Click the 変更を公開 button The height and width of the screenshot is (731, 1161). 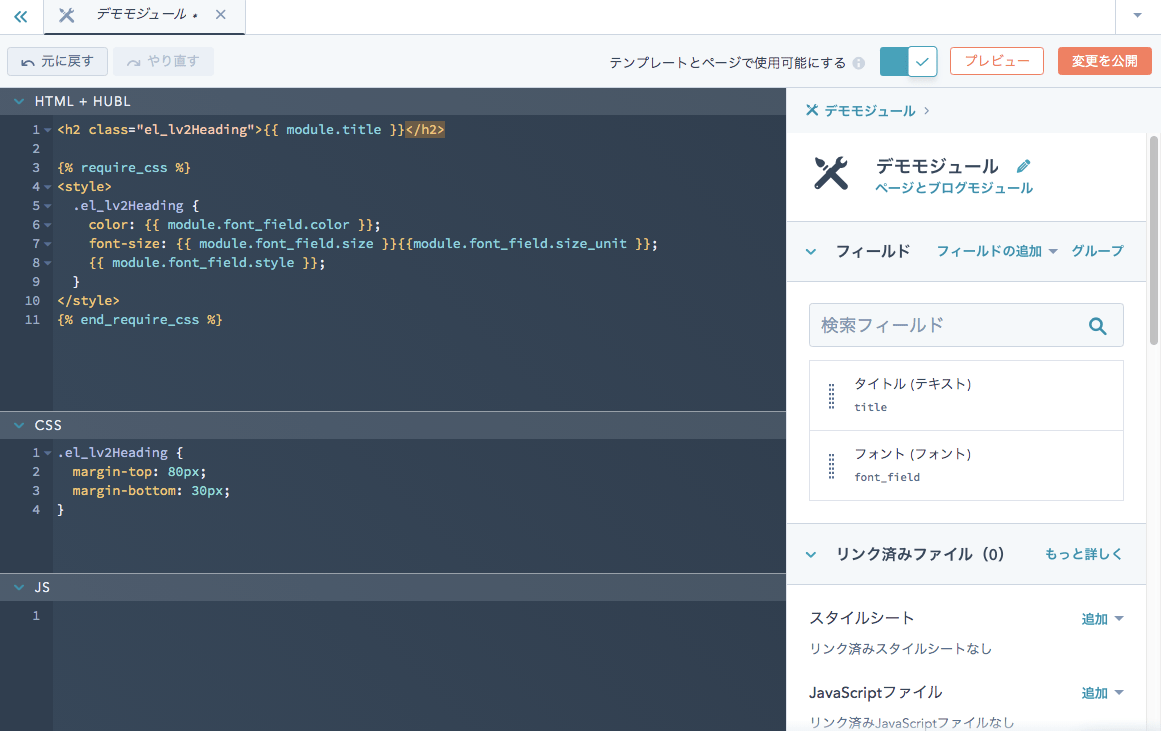1104,61
